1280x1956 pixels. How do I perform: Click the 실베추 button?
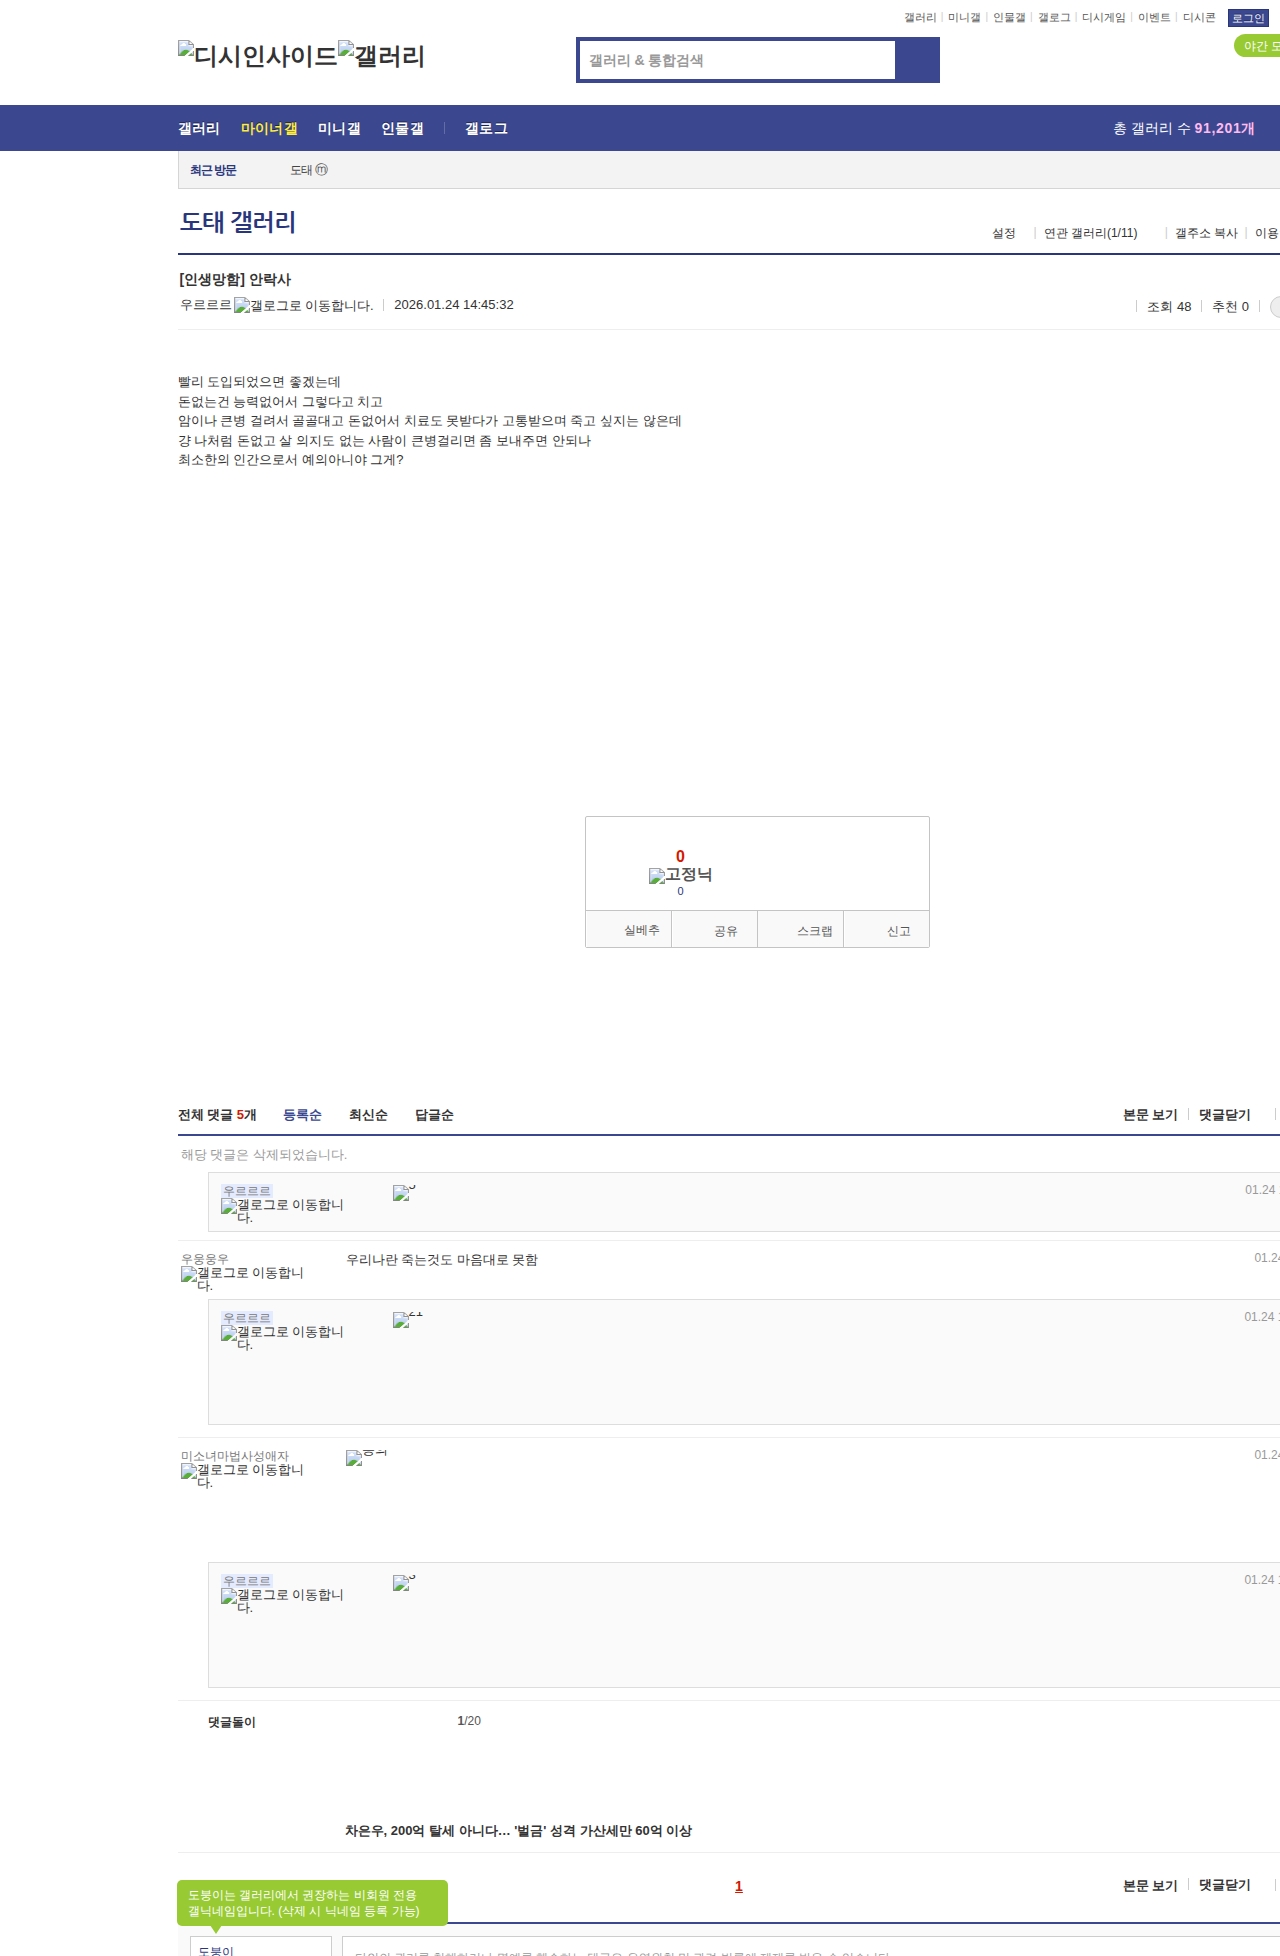point(628,930)
